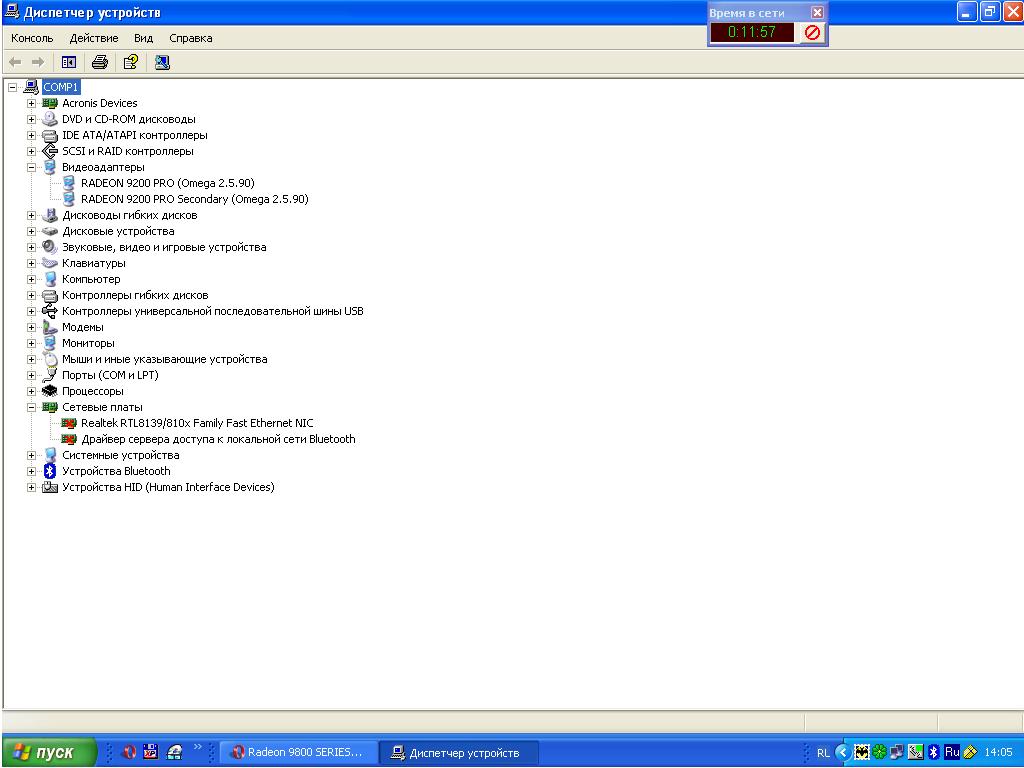
Task: Select RADEON 9200 PRO Secondary device
Action: (x=194, y=199)
